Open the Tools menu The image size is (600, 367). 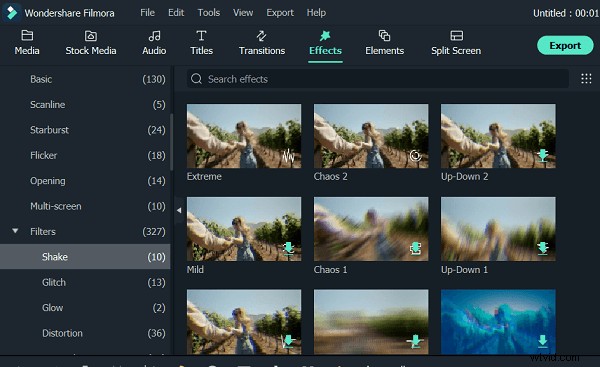[209, 13]
